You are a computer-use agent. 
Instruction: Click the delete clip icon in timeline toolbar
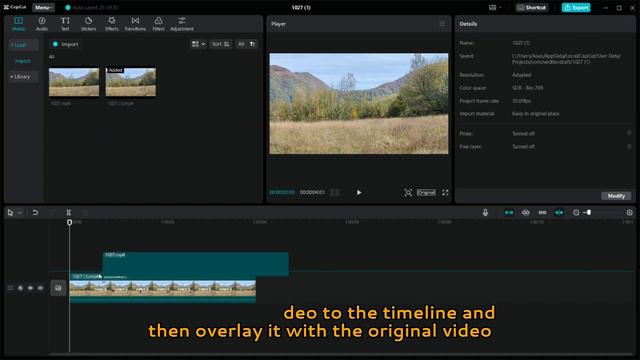(85, 213)
